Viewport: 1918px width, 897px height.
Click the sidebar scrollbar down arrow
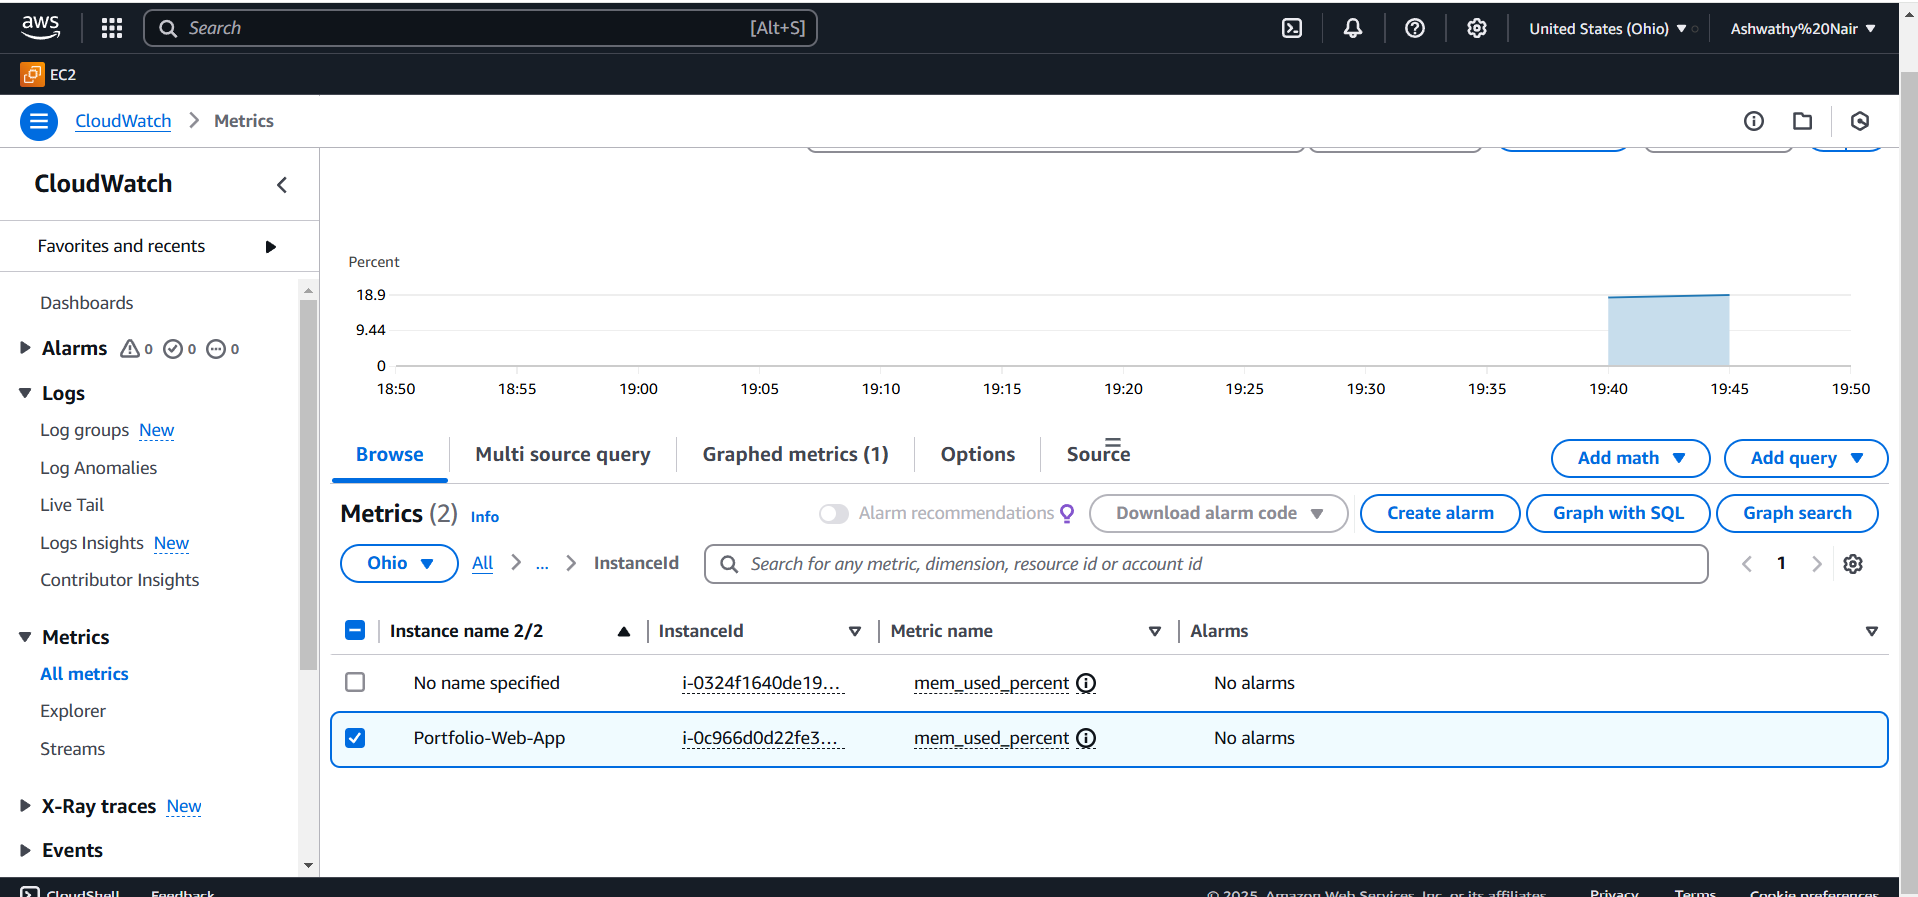coord(308,865)
